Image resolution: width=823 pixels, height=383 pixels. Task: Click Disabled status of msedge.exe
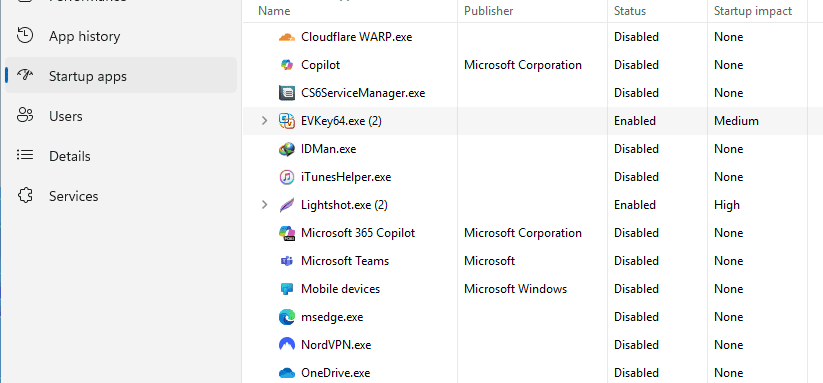(x=636, y=317)
